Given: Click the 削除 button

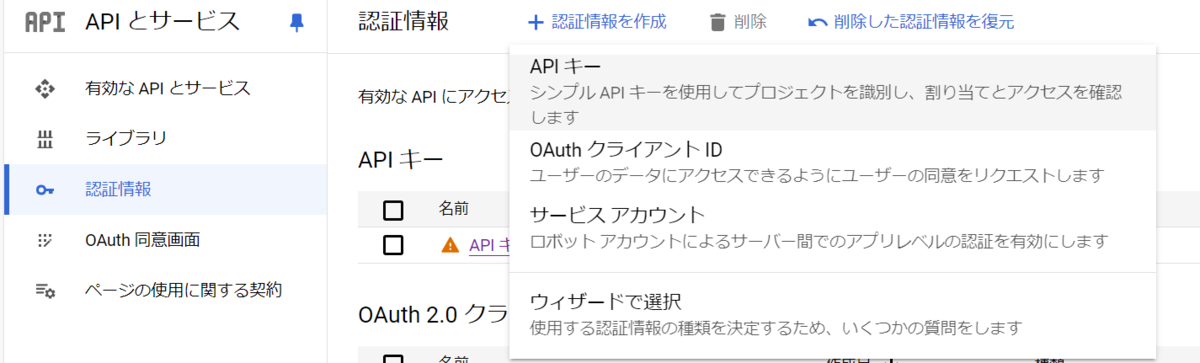Looking at the screenshot, I should click(738, 22).
